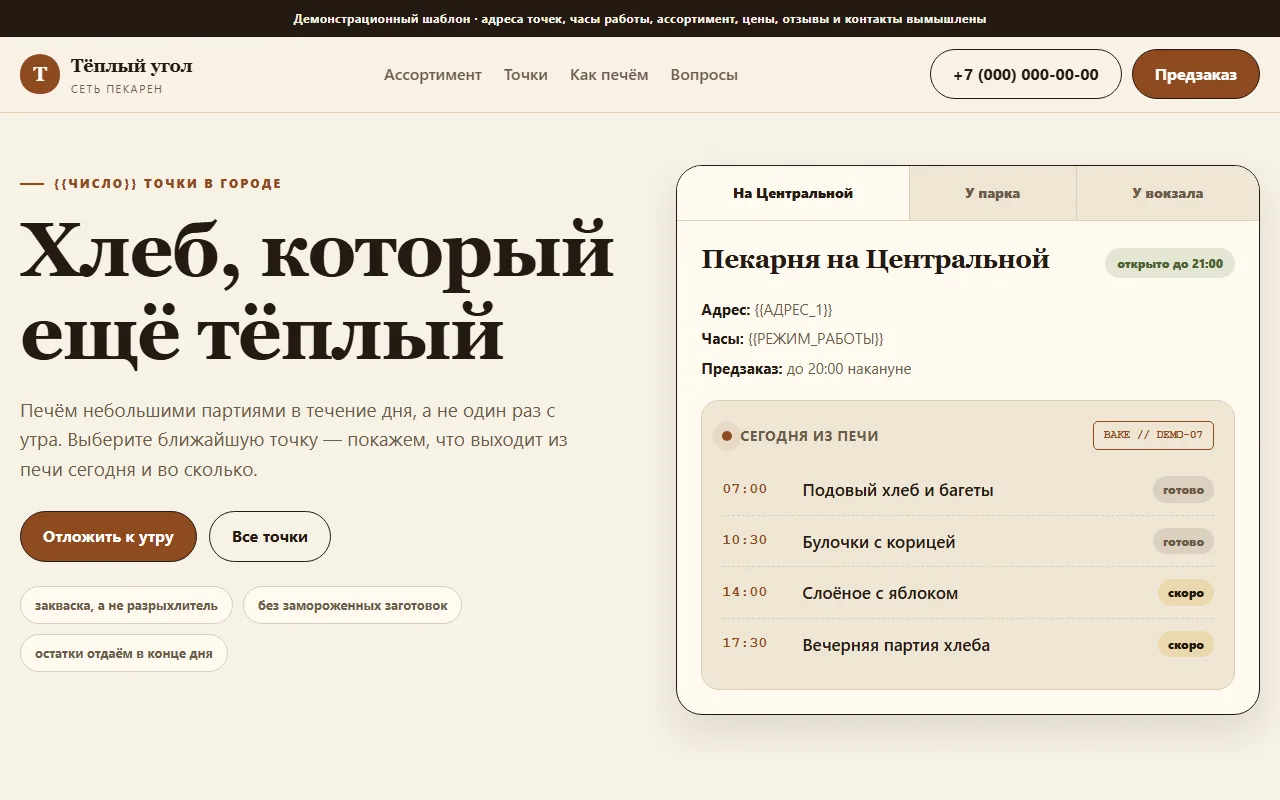Image resolution: width=1280 pixels, height=800 pixels.
Task: Click the «без замороженных заготовок» chip
Action: pyautogui.click(x=353, y=605)
